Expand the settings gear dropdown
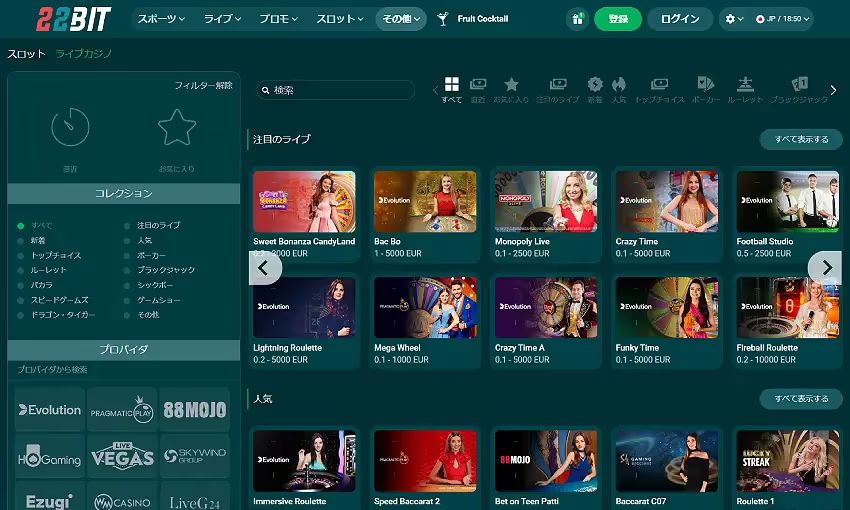Screen dimensions: 850x510 pyautogui.click(x=735, y=19)
